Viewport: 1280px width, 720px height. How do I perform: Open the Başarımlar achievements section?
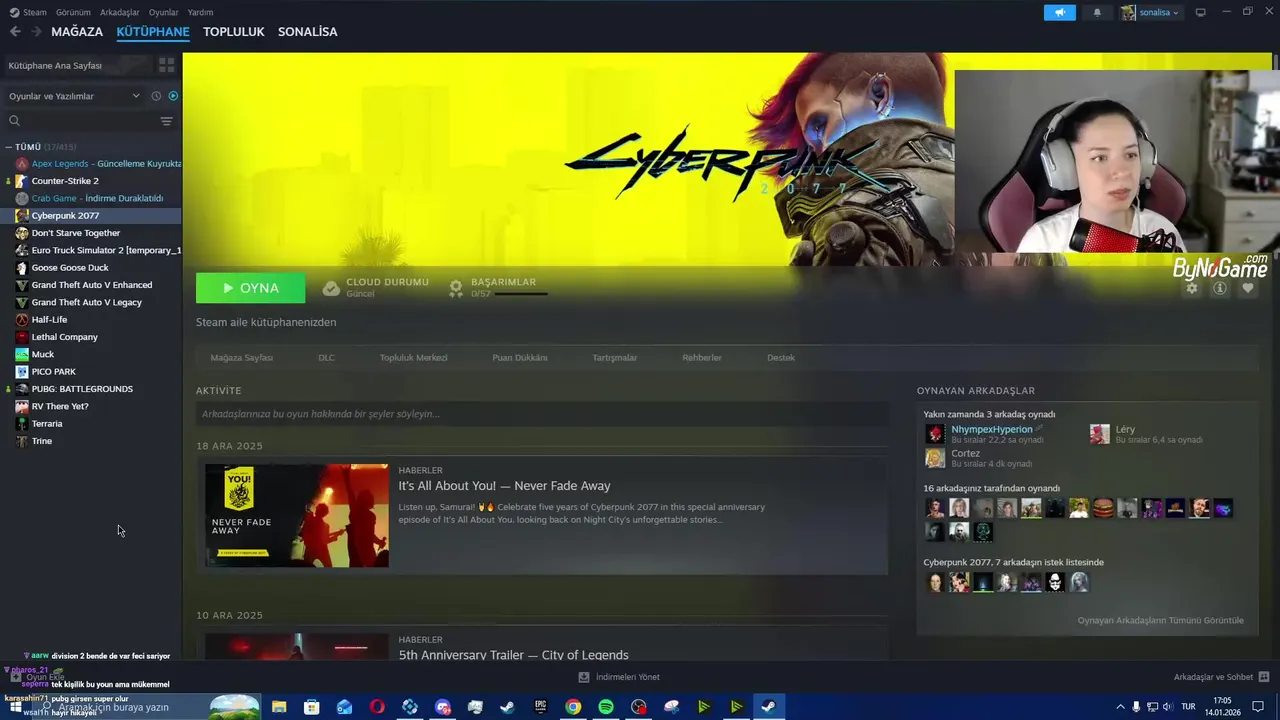pos(497,287)
